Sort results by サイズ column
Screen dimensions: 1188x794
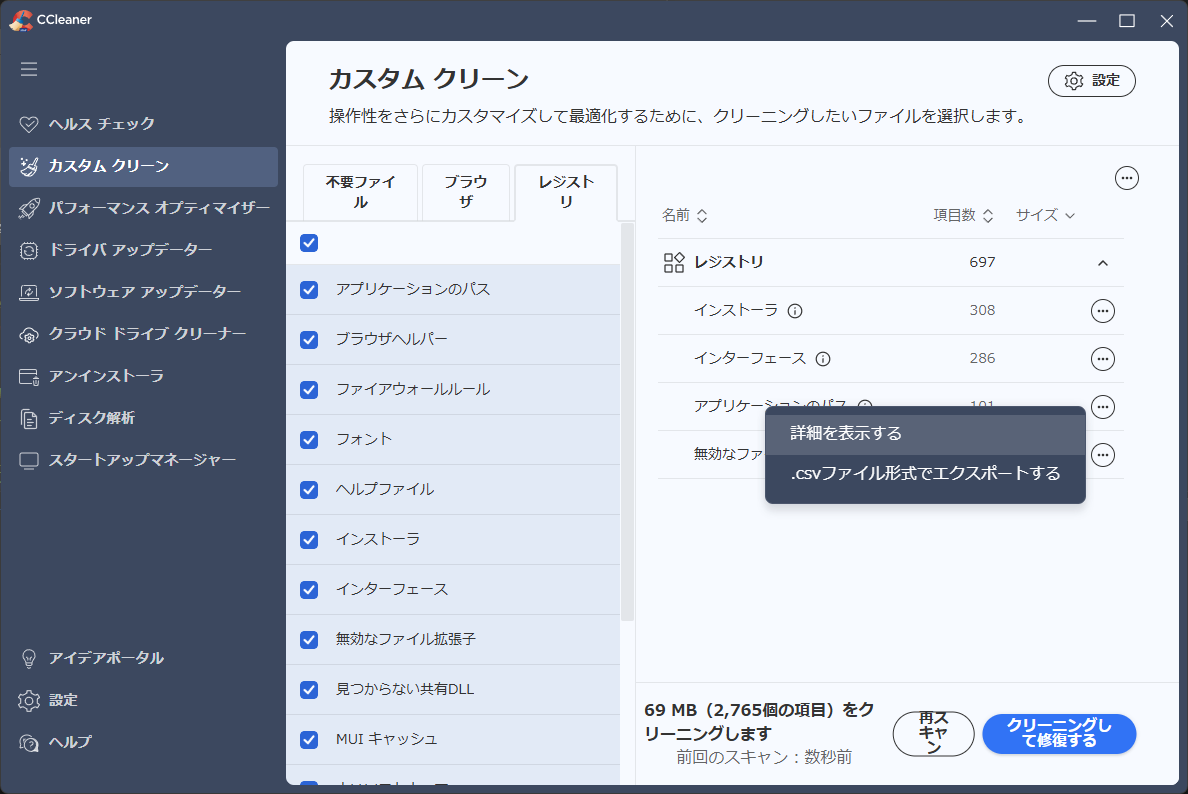(1046, 215)
